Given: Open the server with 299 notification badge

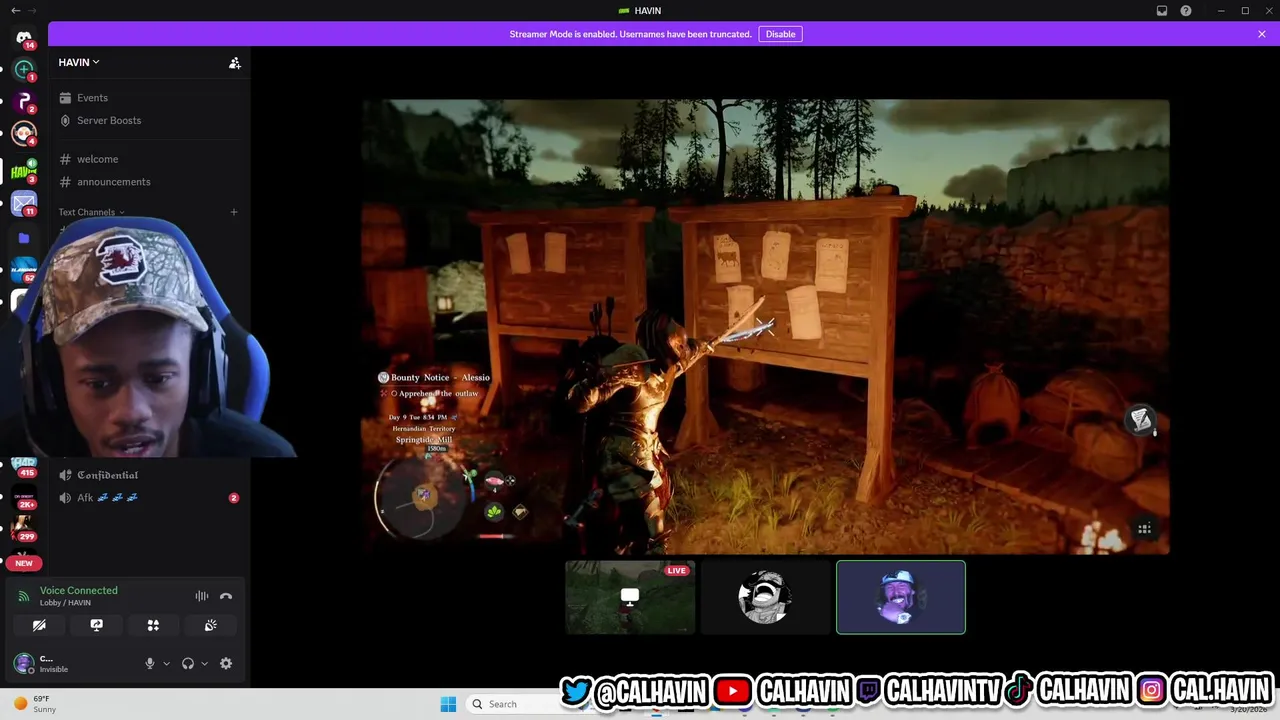Looking at the screenshot, I should pyautogui.click(x=24, y=527).
